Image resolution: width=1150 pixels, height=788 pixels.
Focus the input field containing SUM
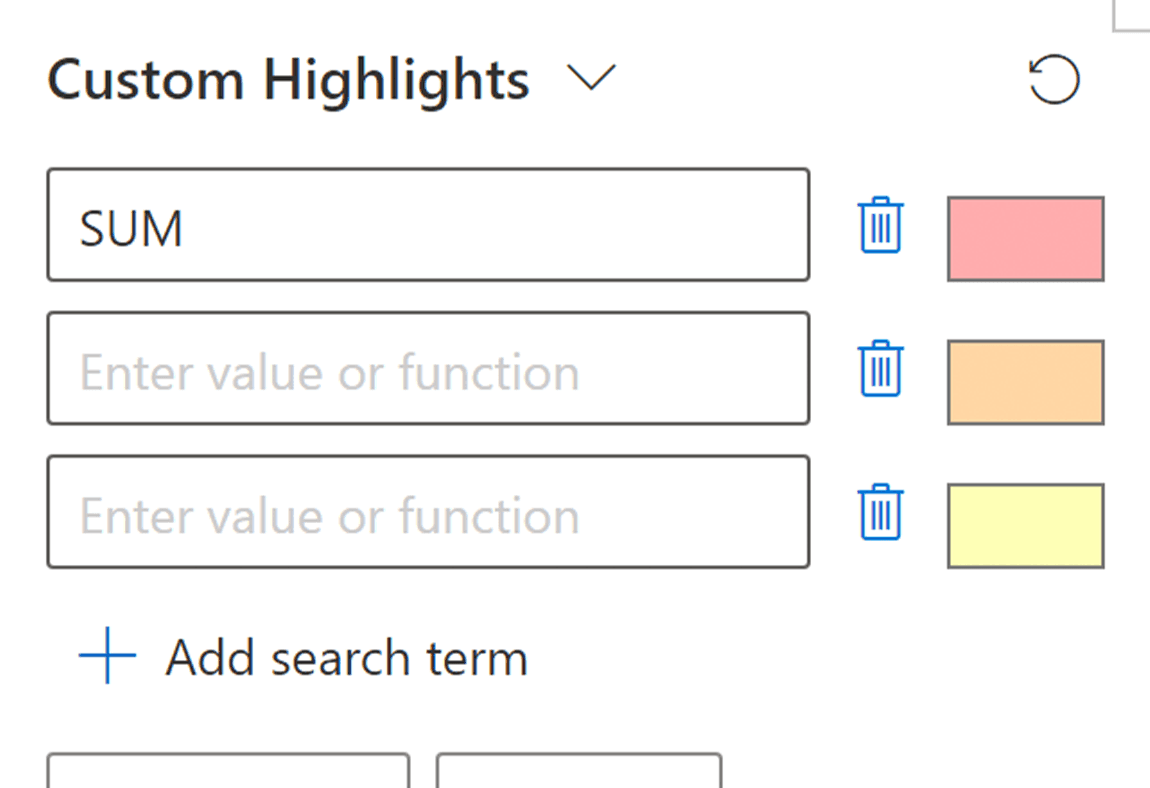tap(428, 225)
